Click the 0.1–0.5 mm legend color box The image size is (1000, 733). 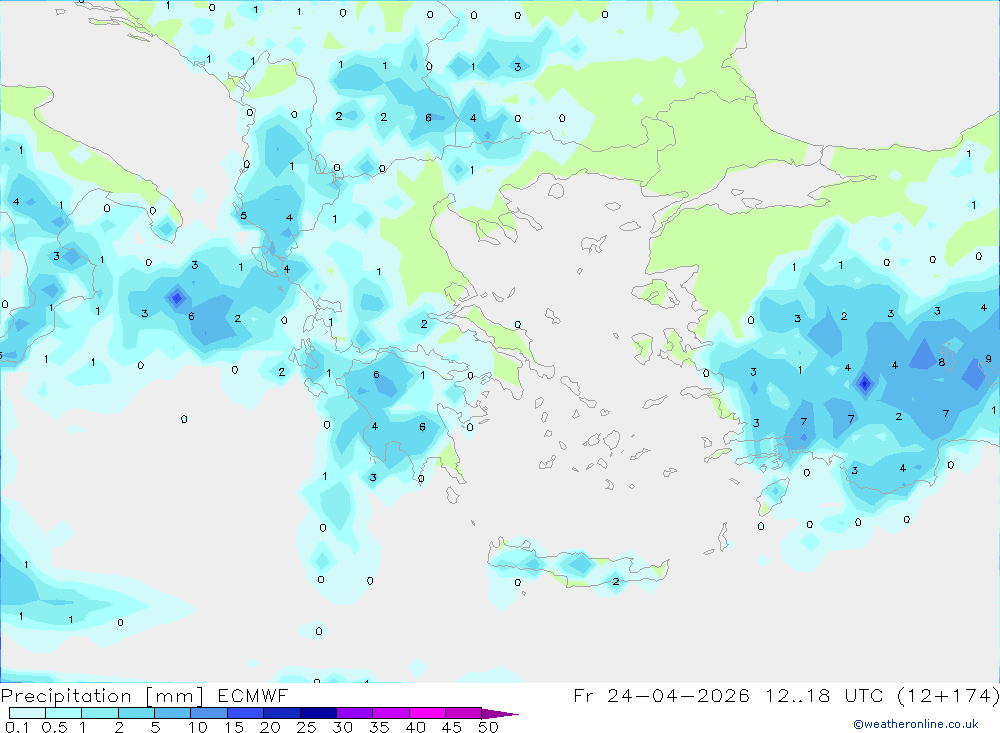pos(27,713)
